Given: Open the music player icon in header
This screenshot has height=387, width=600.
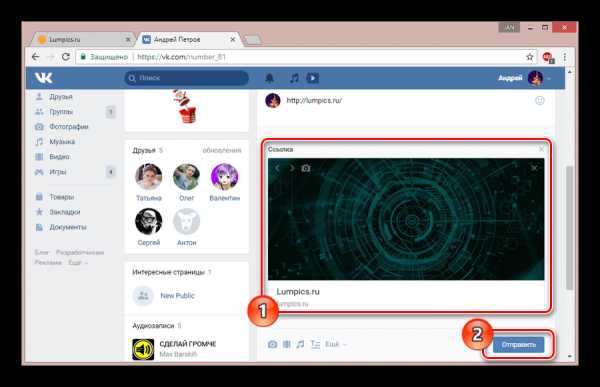Looking at the screenshot, I should coord(294,78).
